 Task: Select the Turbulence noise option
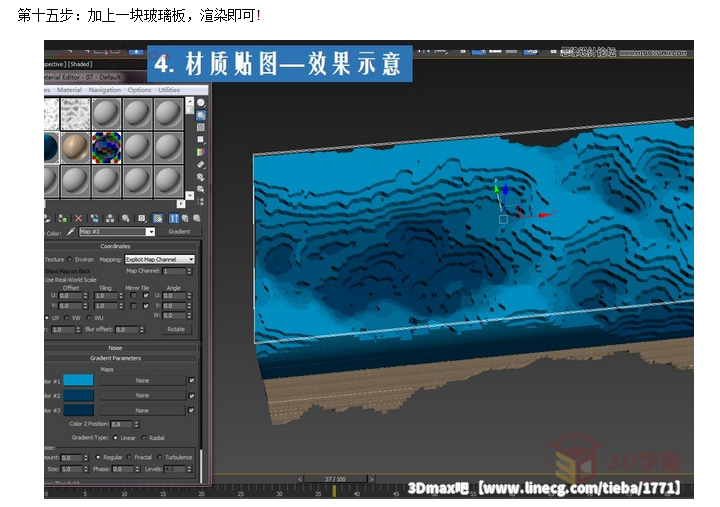click(x=159, y=457)
